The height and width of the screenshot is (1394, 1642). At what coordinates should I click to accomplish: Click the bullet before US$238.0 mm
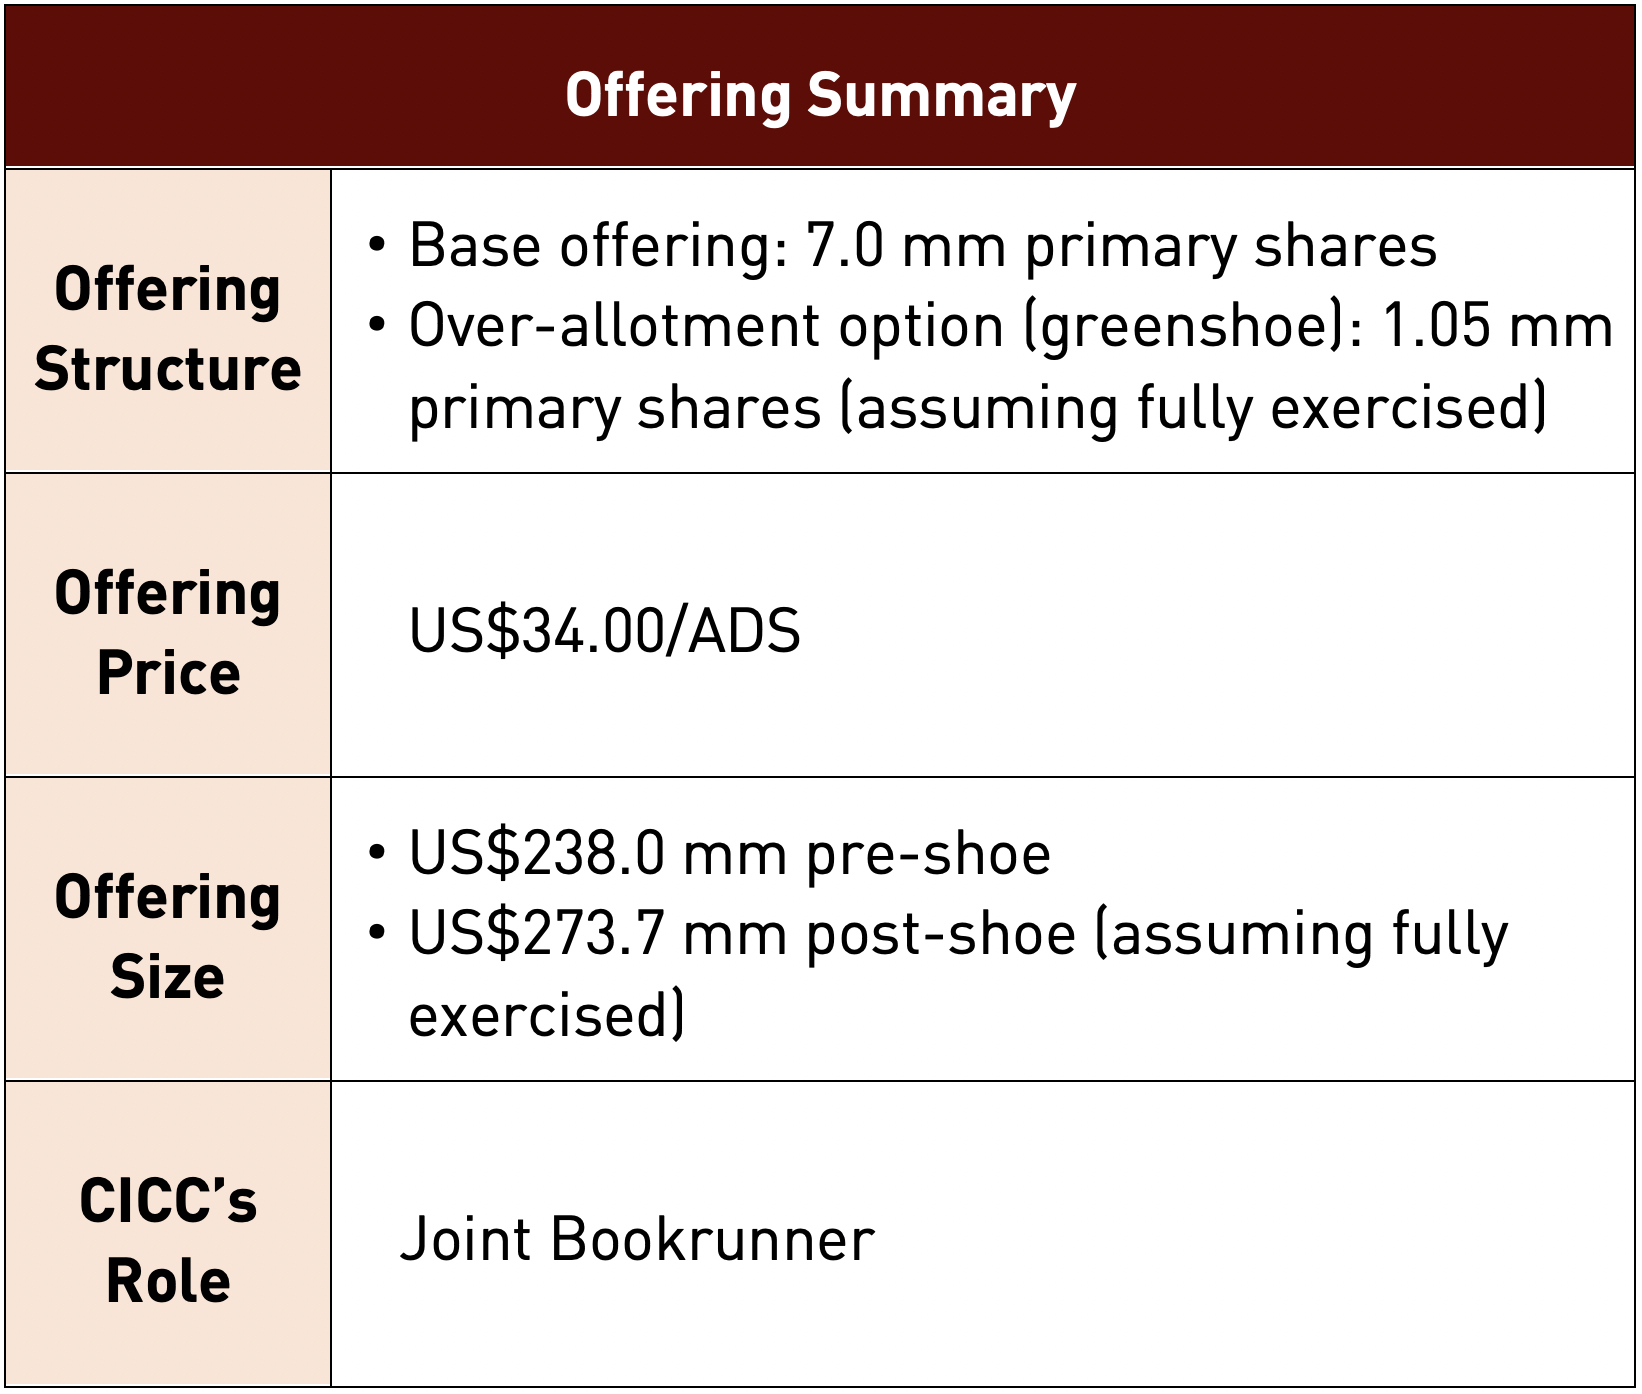point(376,853)
